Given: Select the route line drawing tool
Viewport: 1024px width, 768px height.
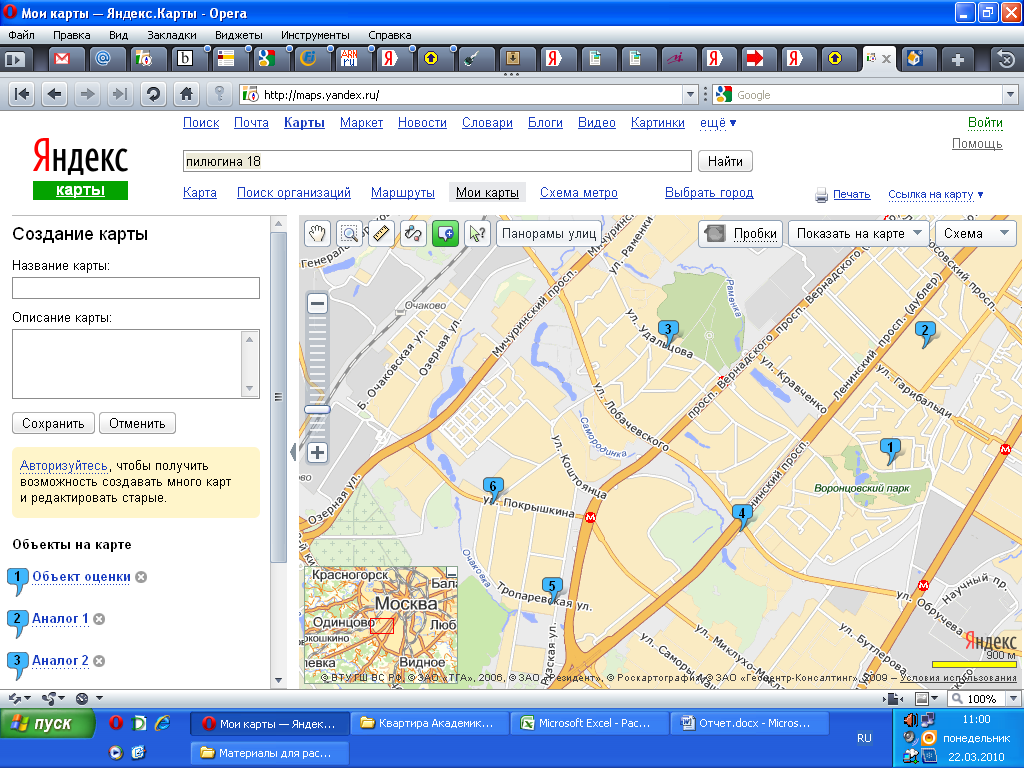Looking at the screenshot, I should [x=413, y=233].
